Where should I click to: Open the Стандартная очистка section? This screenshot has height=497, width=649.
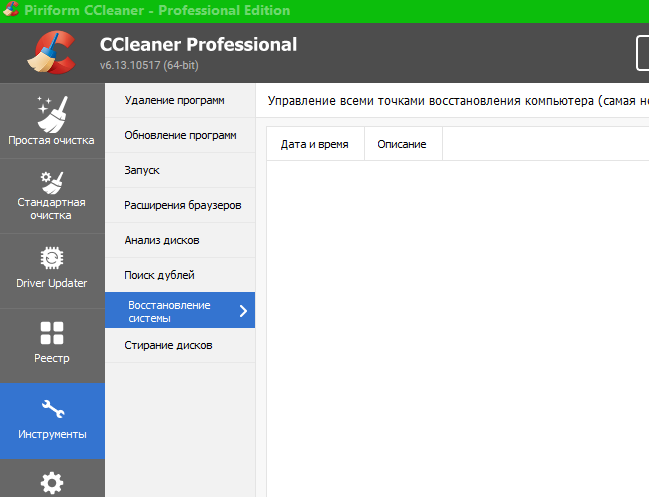click(52, 196)
